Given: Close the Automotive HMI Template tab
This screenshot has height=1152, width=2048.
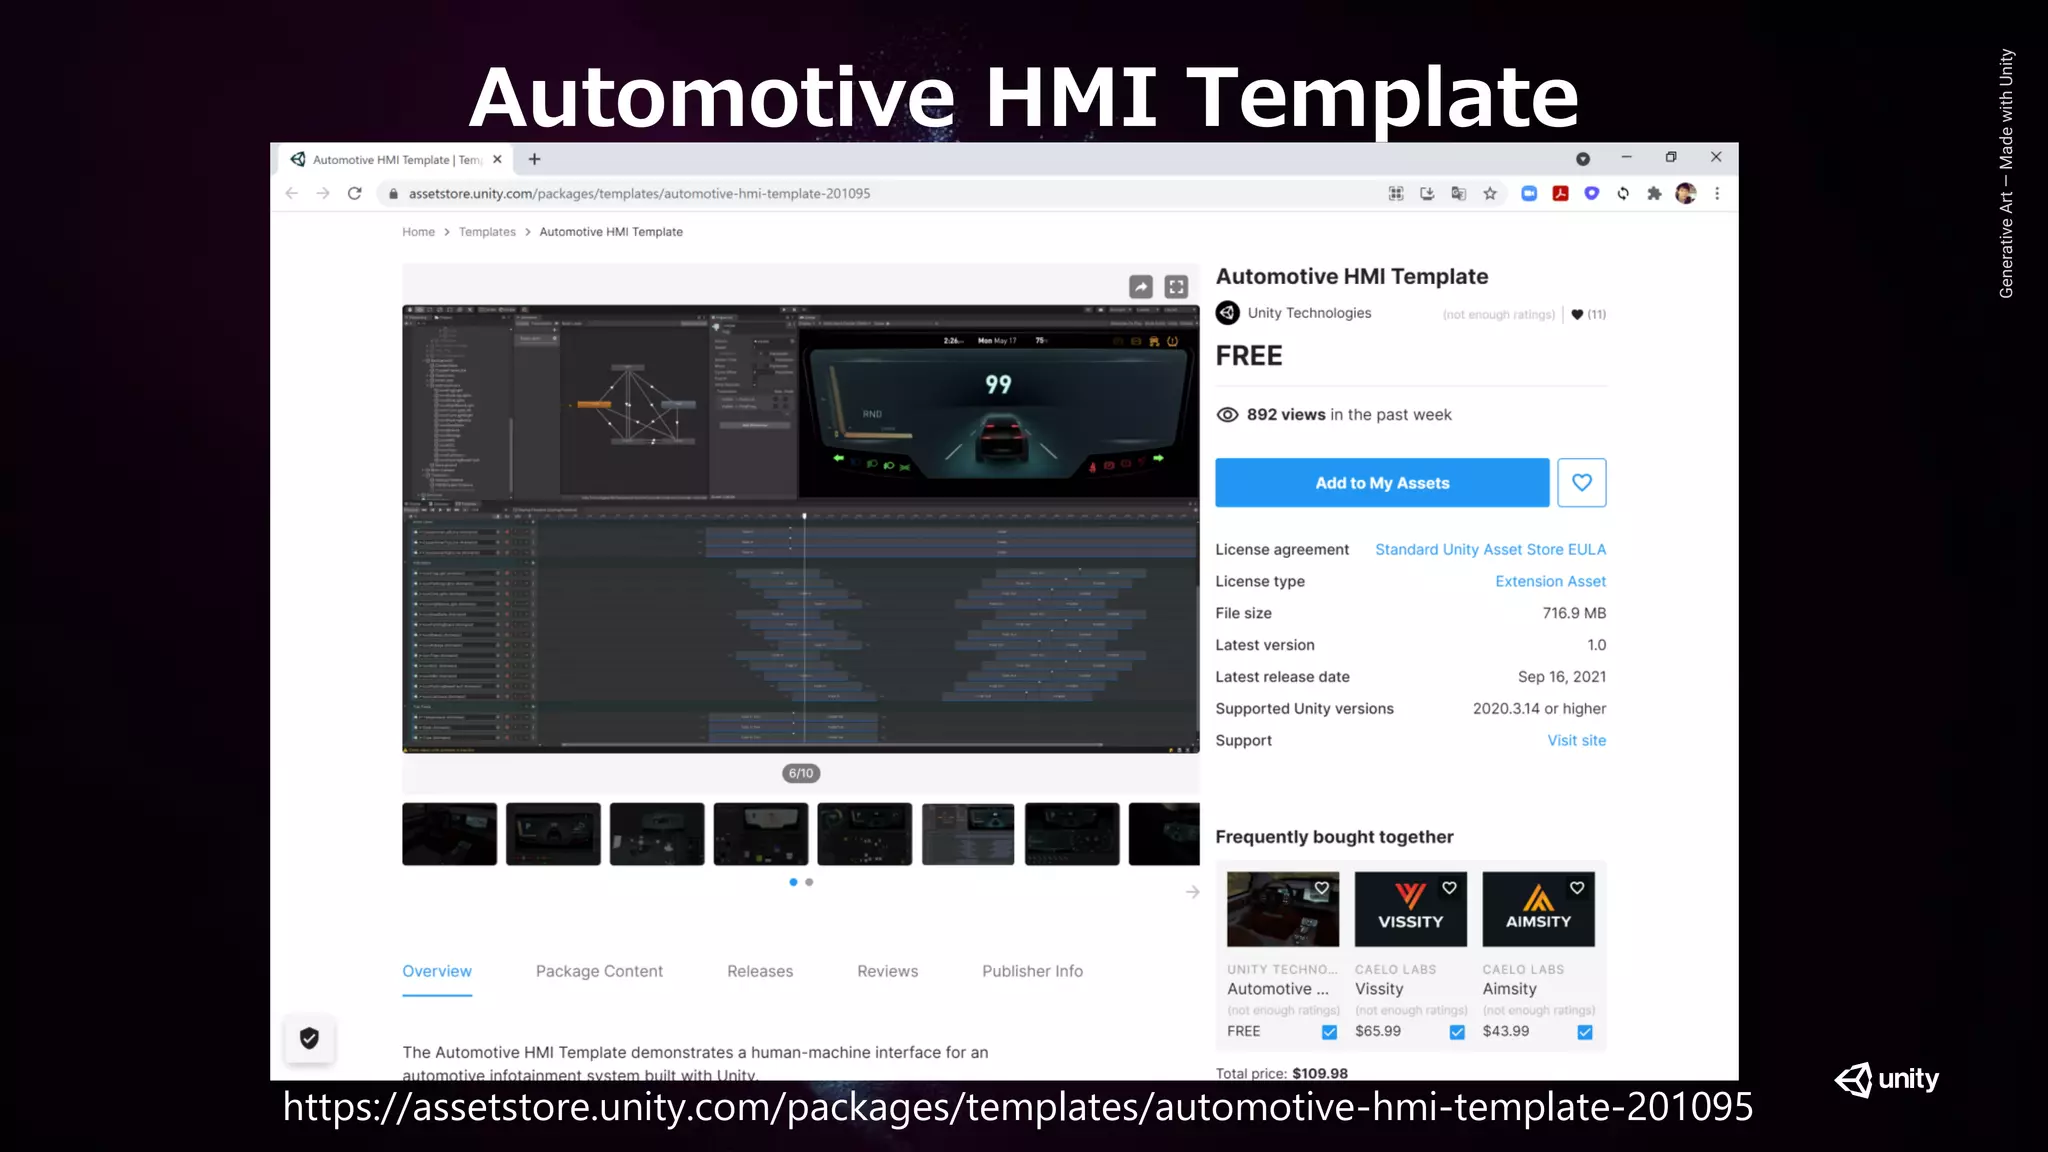Looking at the screenshot, I should pyautogui.click(x=497, y=159).
